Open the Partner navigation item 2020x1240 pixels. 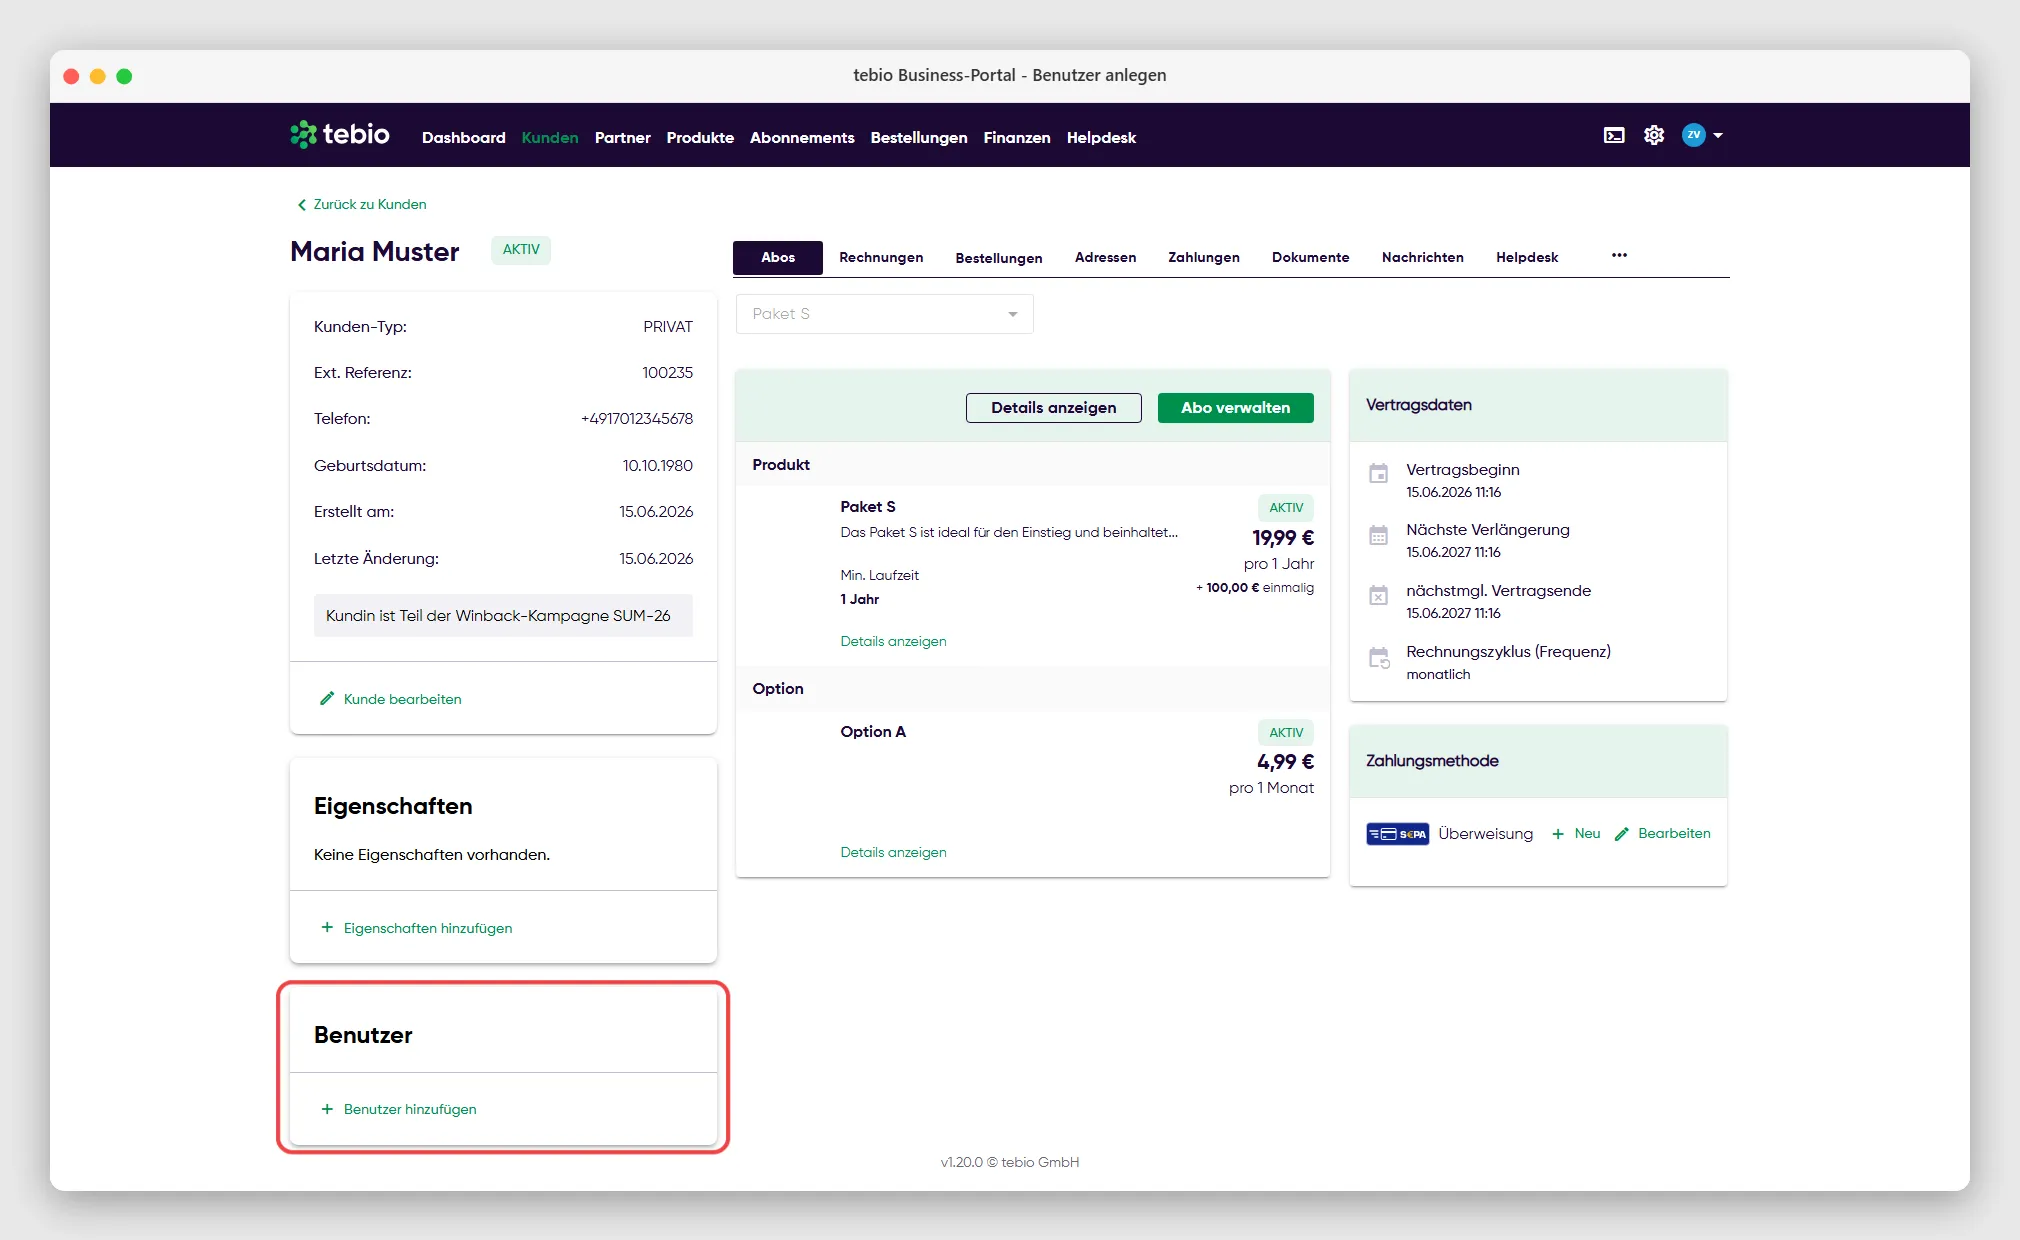[622, 137]
